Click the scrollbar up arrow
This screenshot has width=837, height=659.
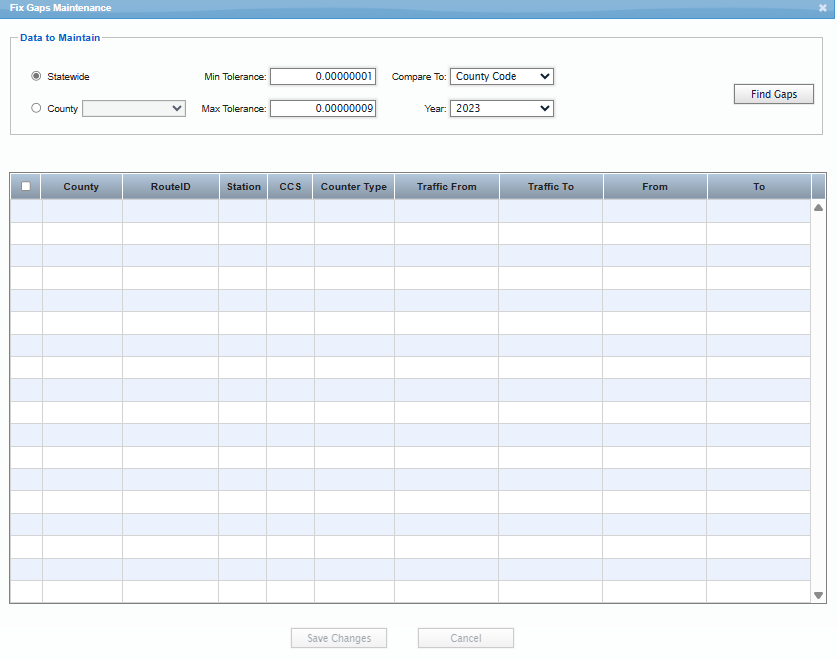817,206
